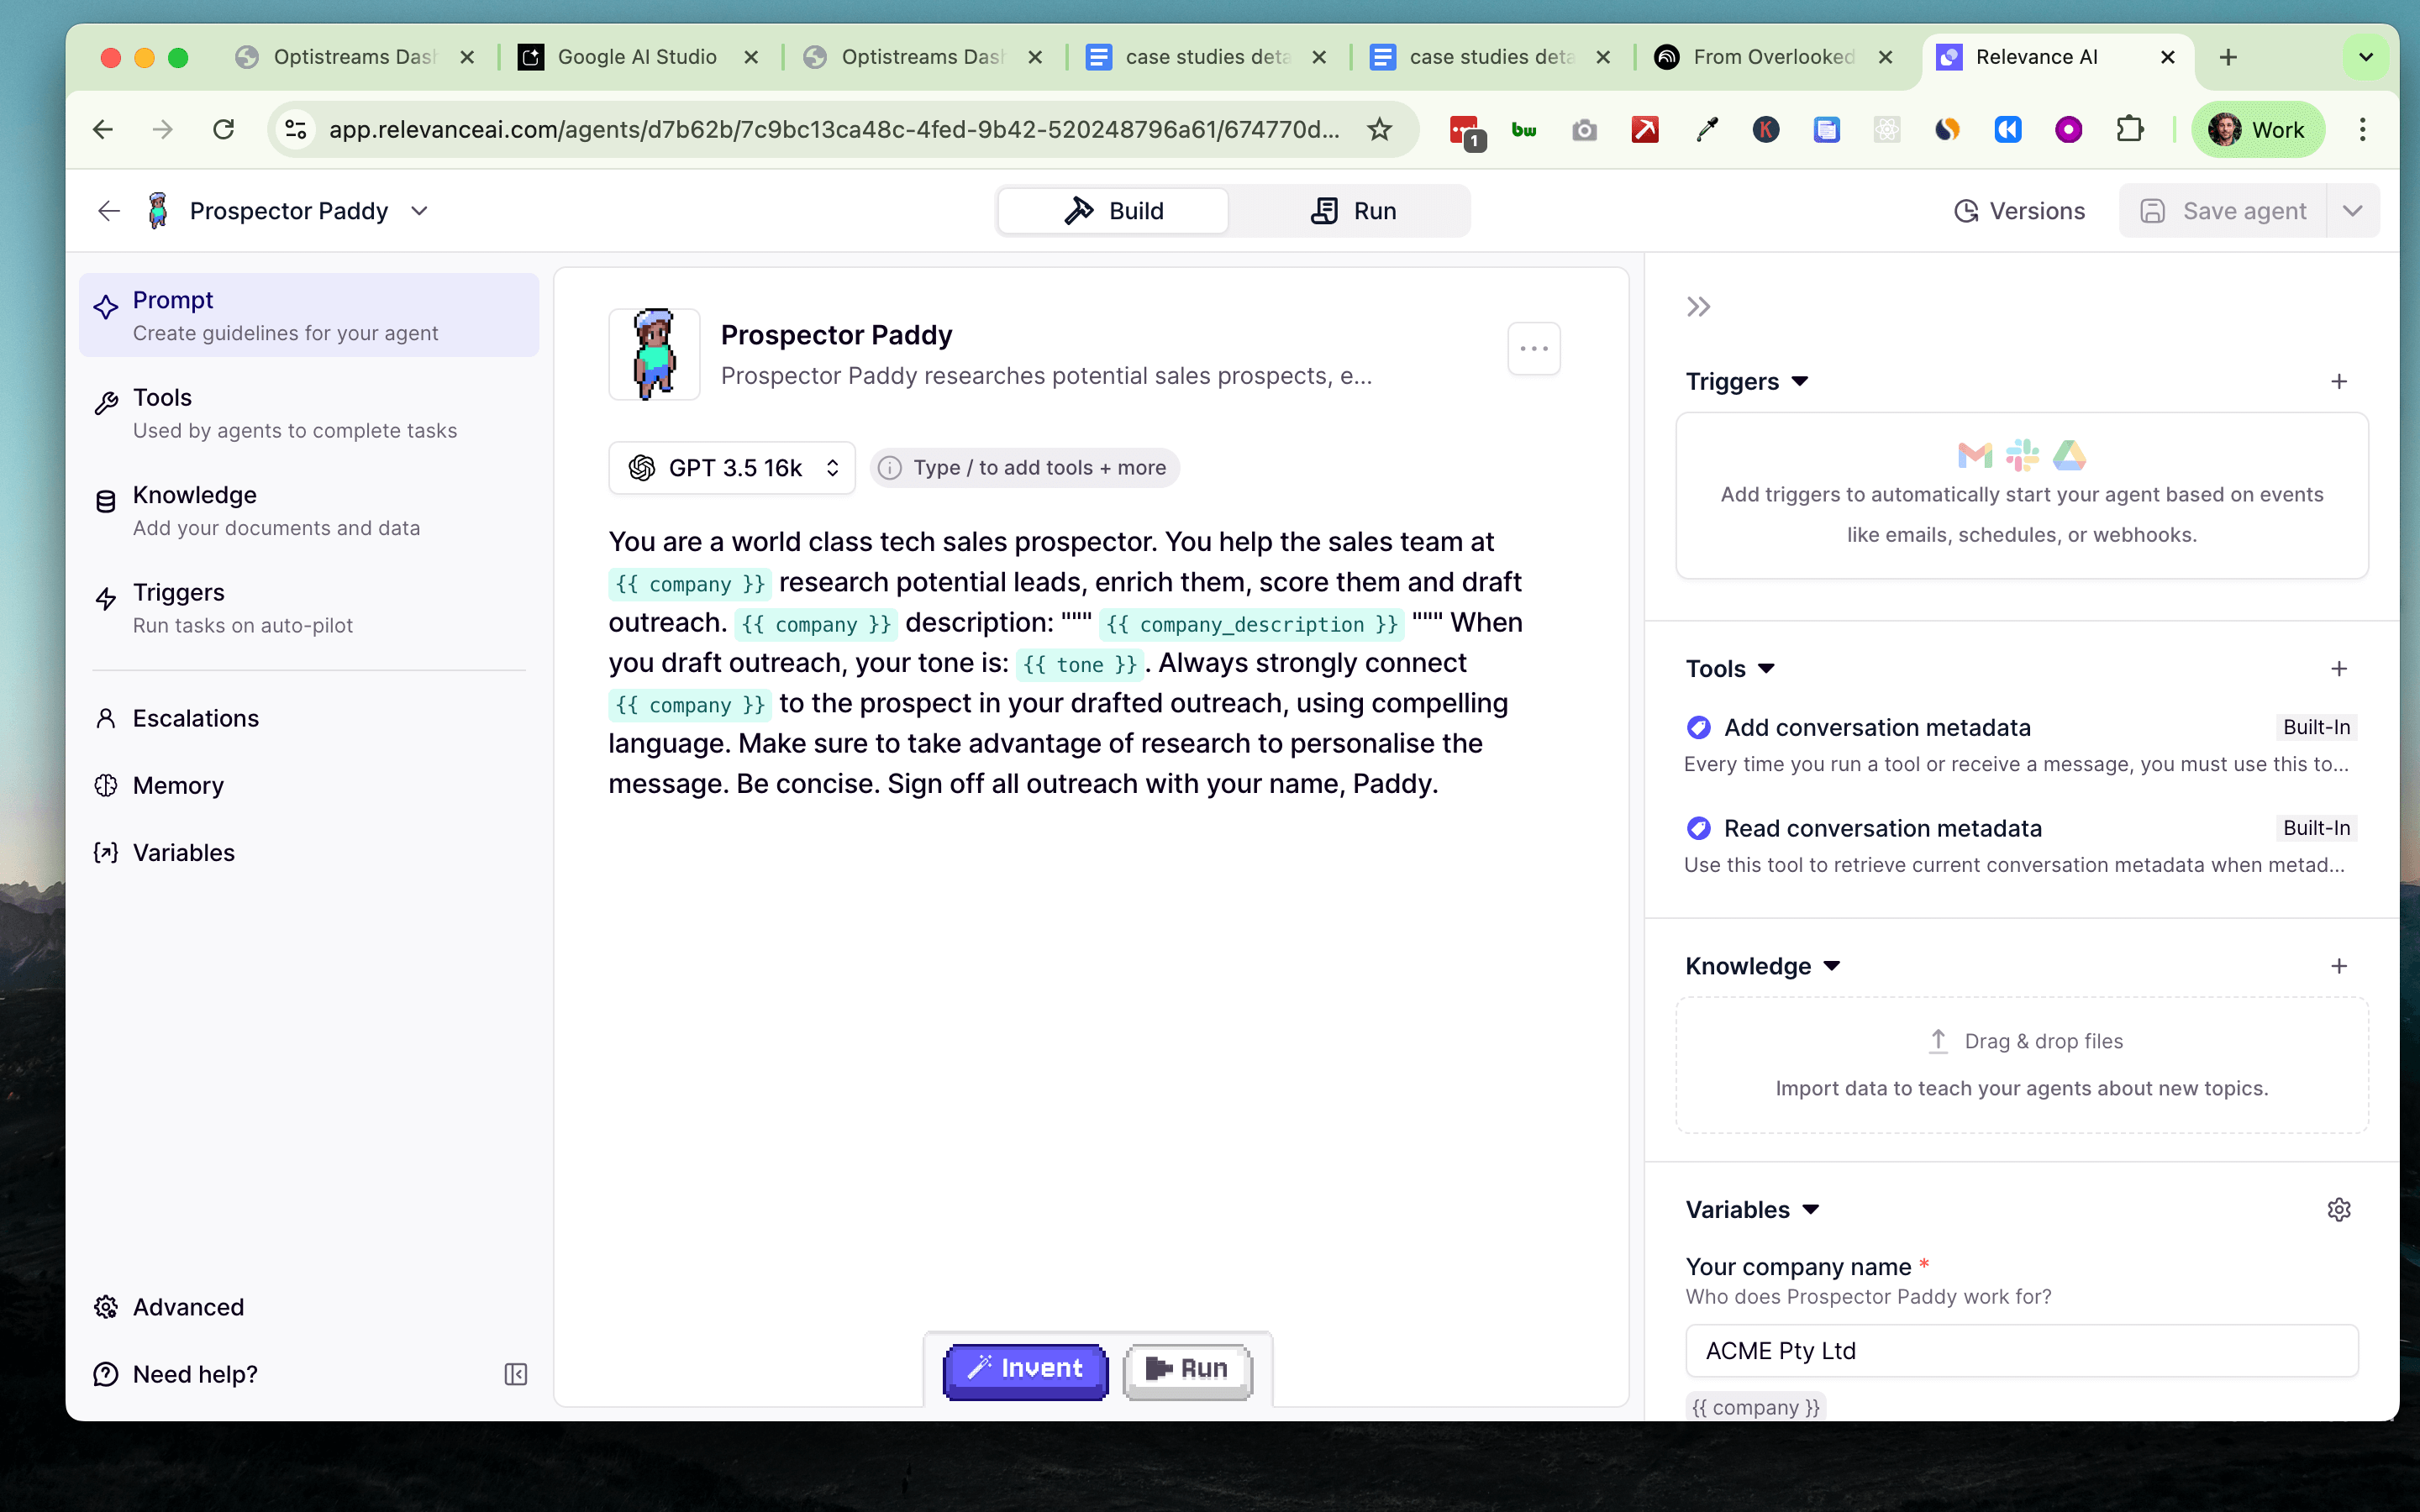Open the agent three-dot options menu
The image size is (2420, 1512).
click(1534, 349)
